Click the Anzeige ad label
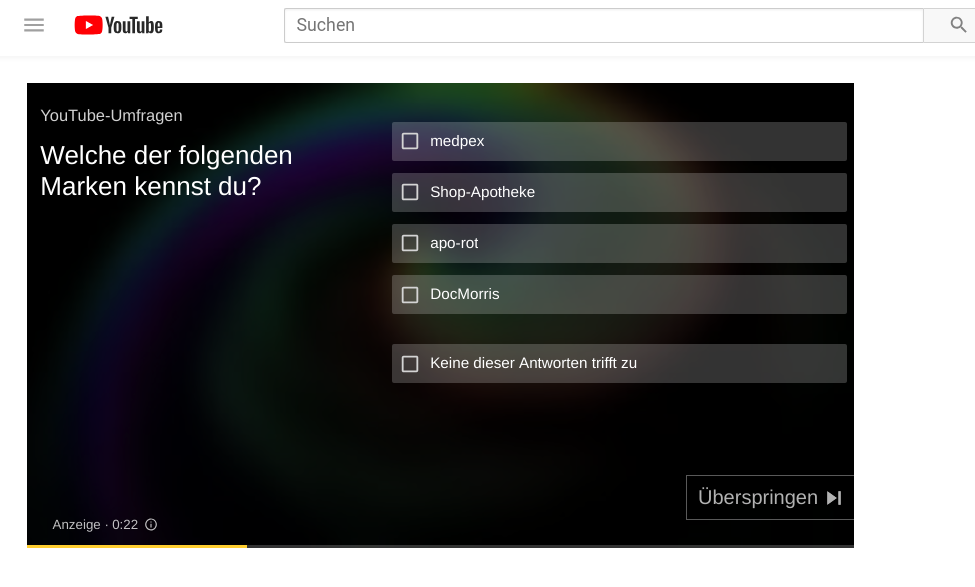This screenshot has height=587, width=975. point(77,524)
